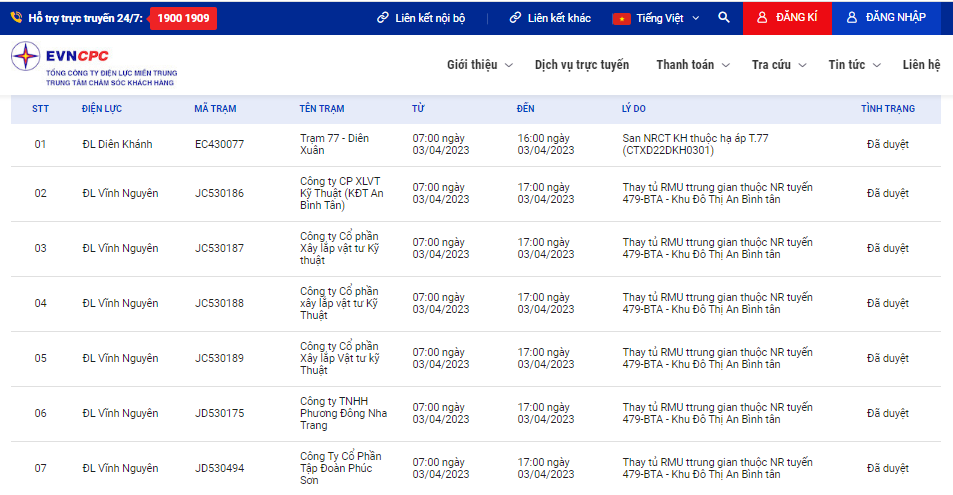Click the Liên kết nội bộ link
The height and width of the screenshot is (495, 953).
click(x=430, y=18)
